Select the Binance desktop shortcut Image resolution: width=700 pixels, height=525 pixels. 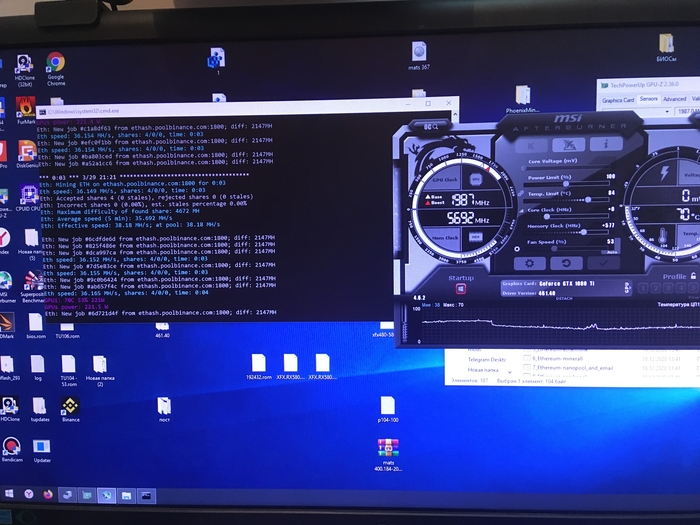click(x=70, y=405)
